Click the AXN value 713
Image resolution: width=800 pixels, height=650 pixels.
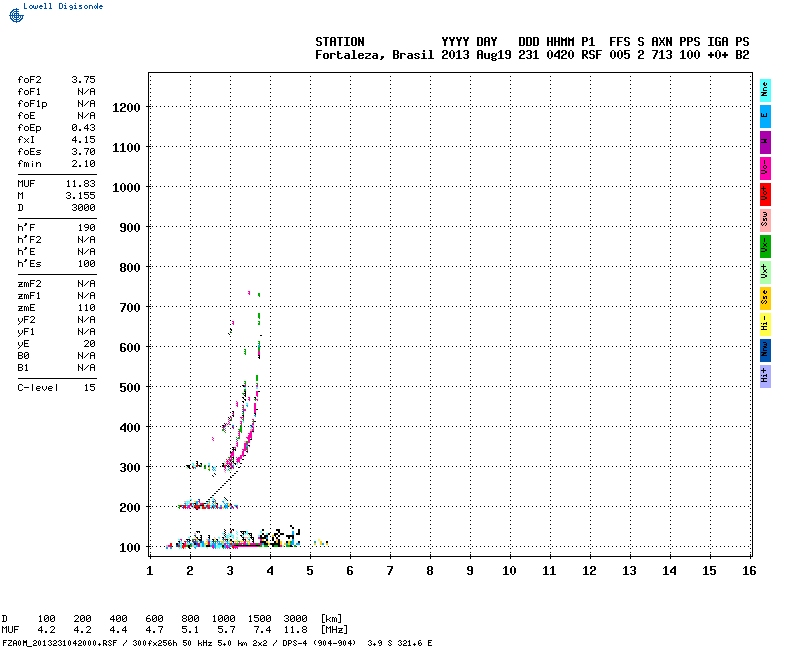tap(662, 55)
